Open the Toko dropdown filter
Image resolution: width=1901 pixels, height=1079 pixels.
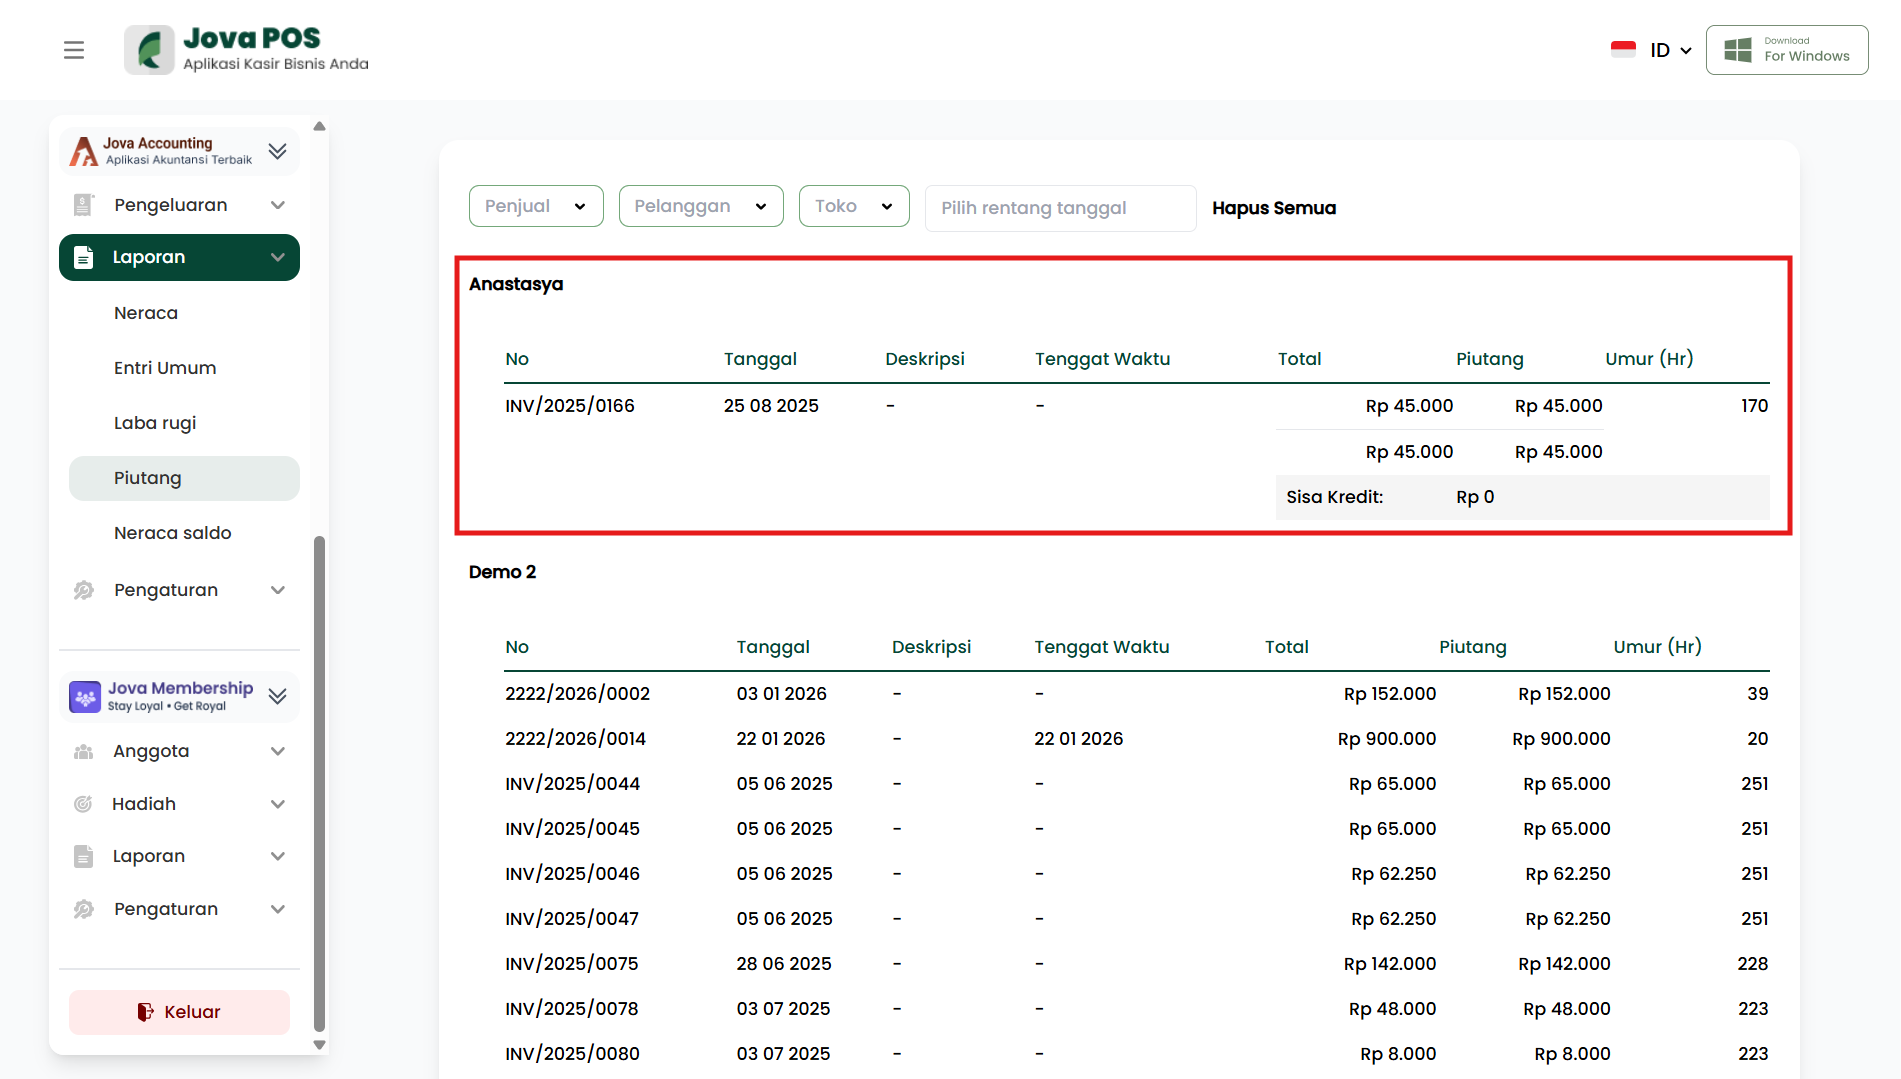pos(853,206)
